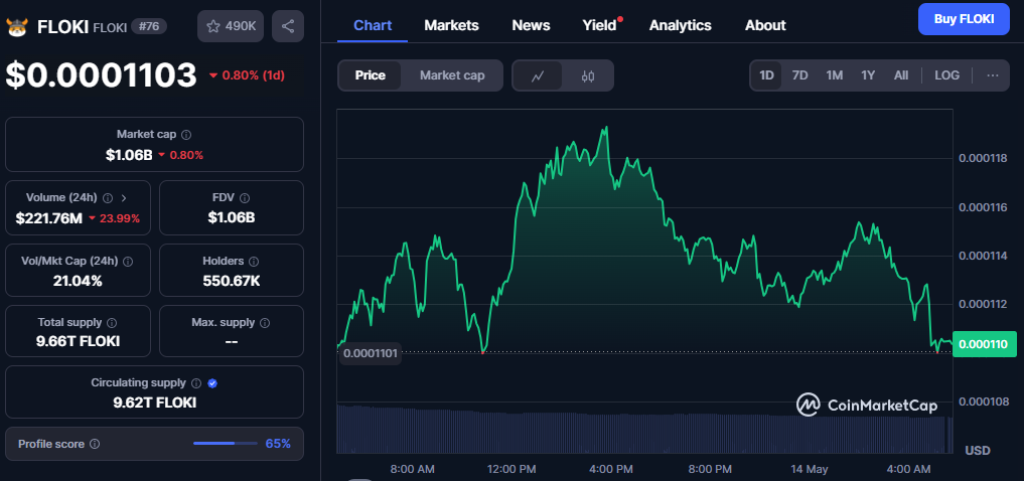Click the Profile score progress bar

pos(225,444)
